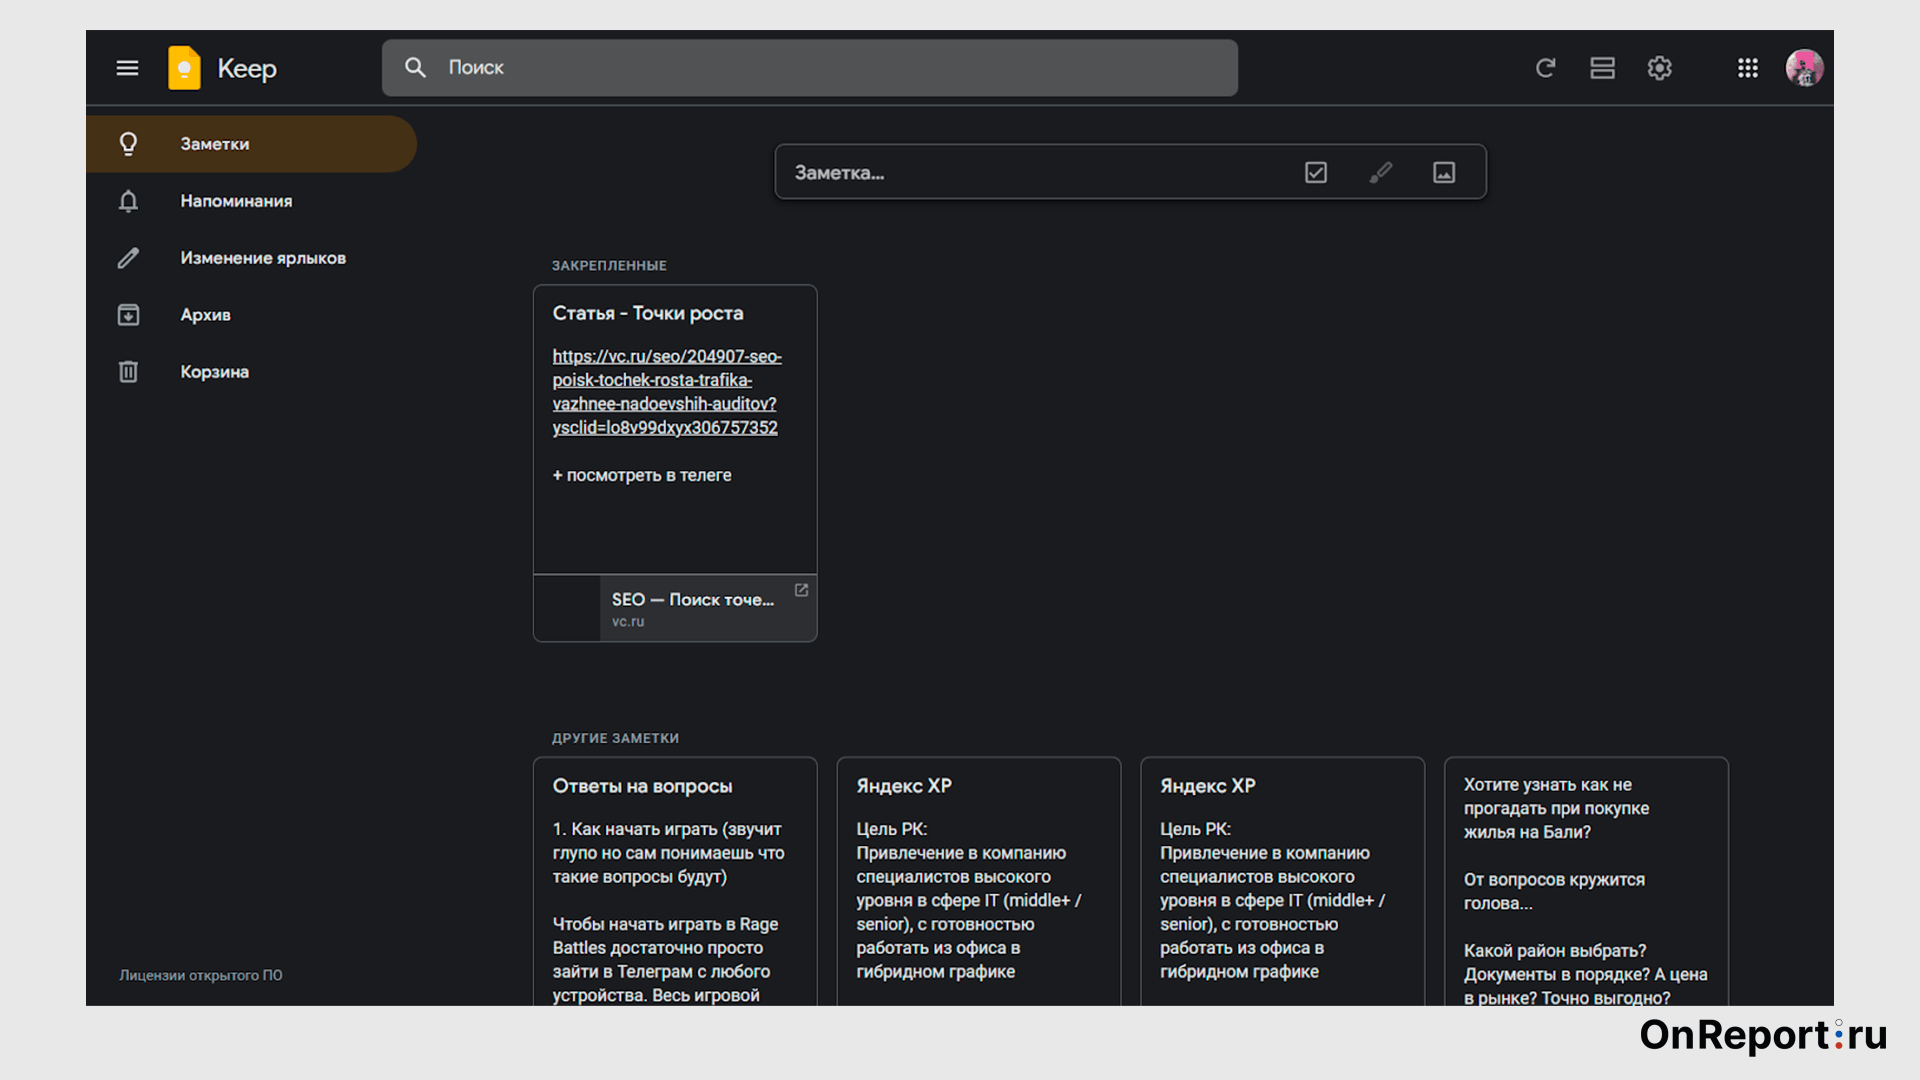Click the trash bin icon
The image size is (1920, 1080).
(128, 372)
